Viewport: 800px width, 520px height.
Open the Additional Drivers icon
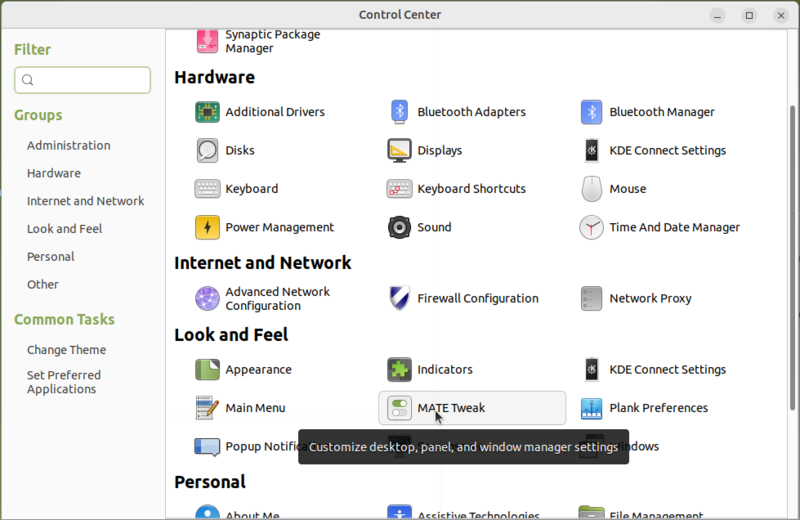[x=207, y=112]
